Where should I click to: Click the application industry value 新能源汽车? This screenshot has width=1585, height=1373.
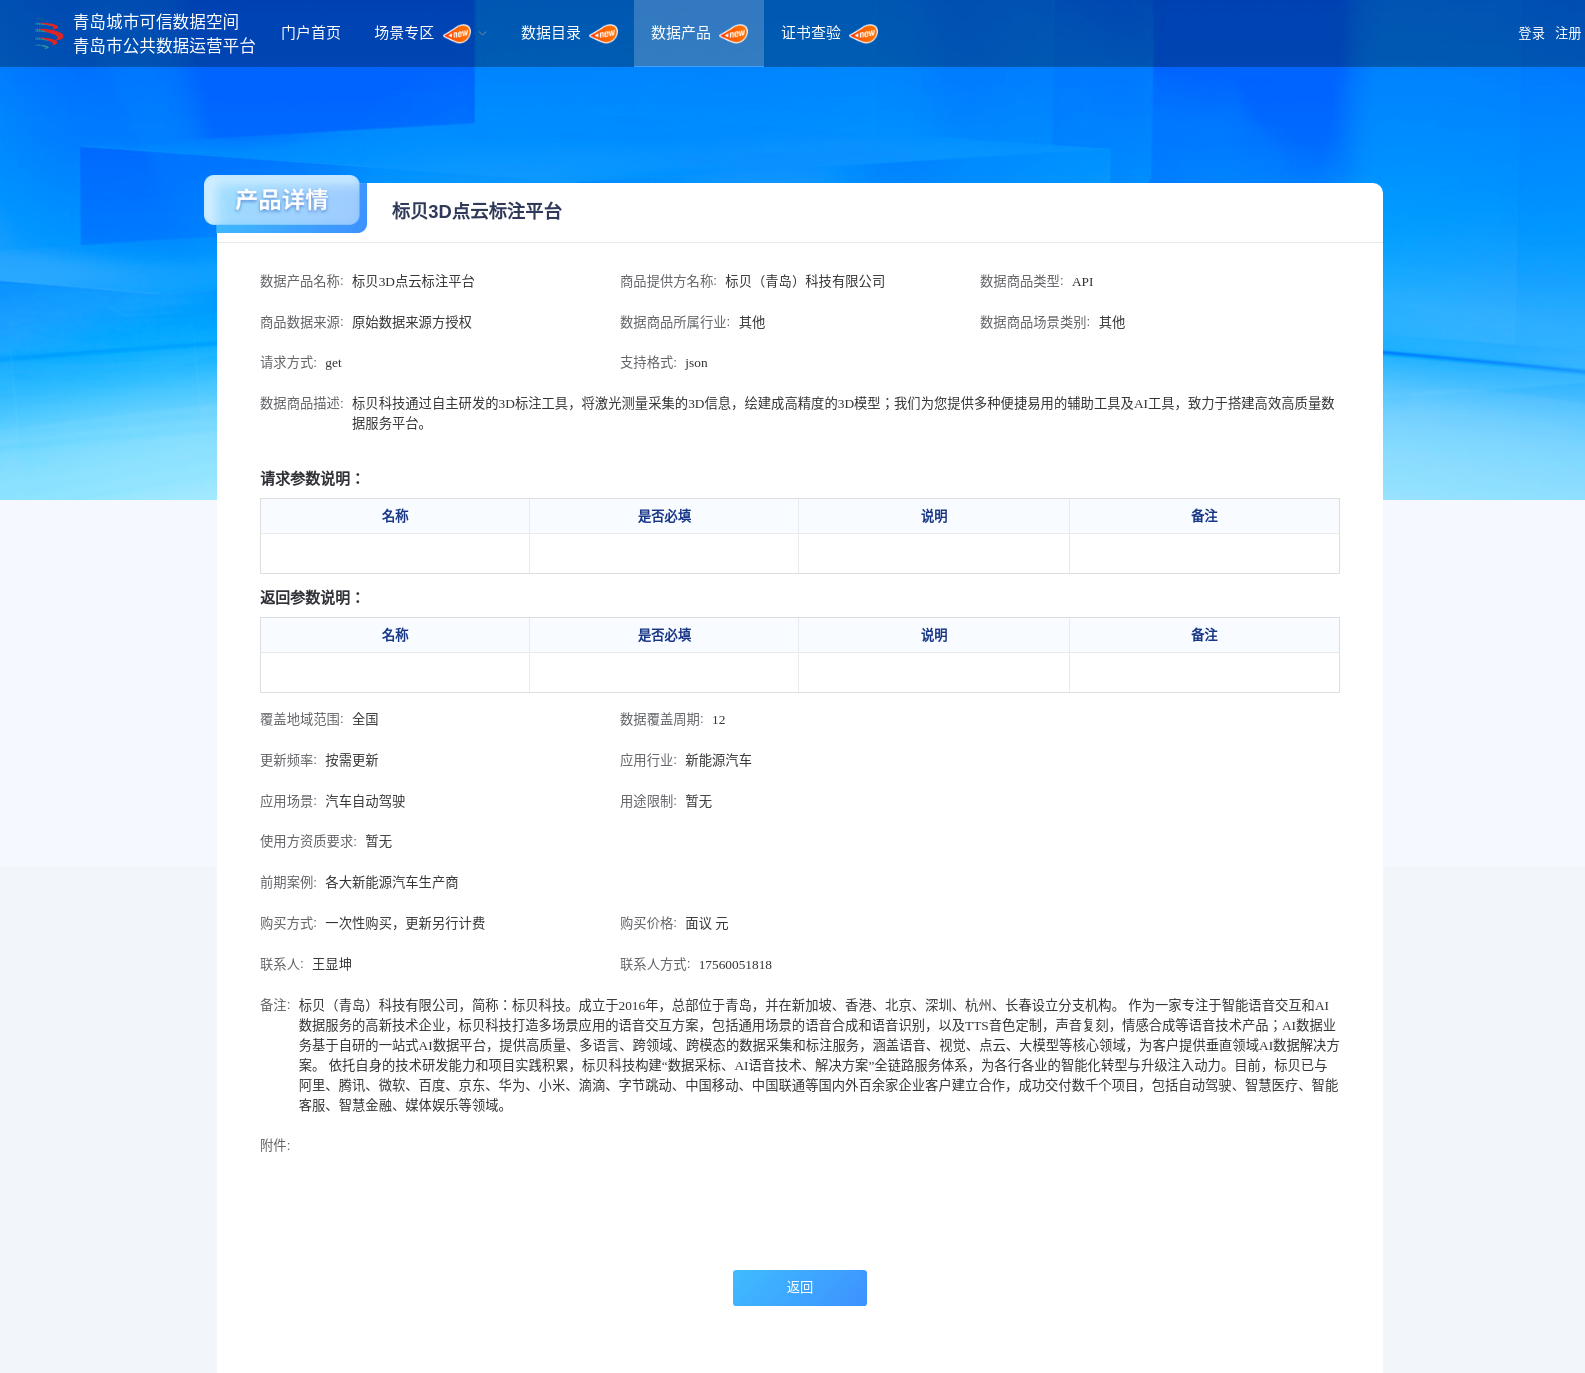coord(718,761)
